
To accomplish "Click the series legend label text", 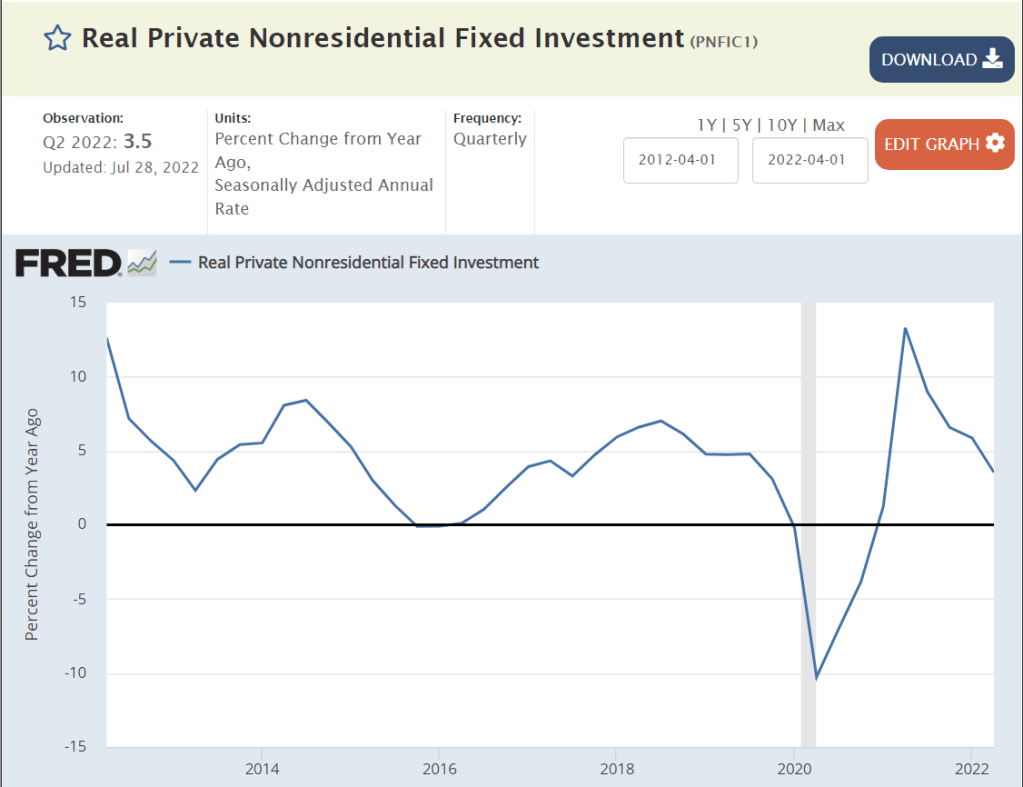I will 368,262.
